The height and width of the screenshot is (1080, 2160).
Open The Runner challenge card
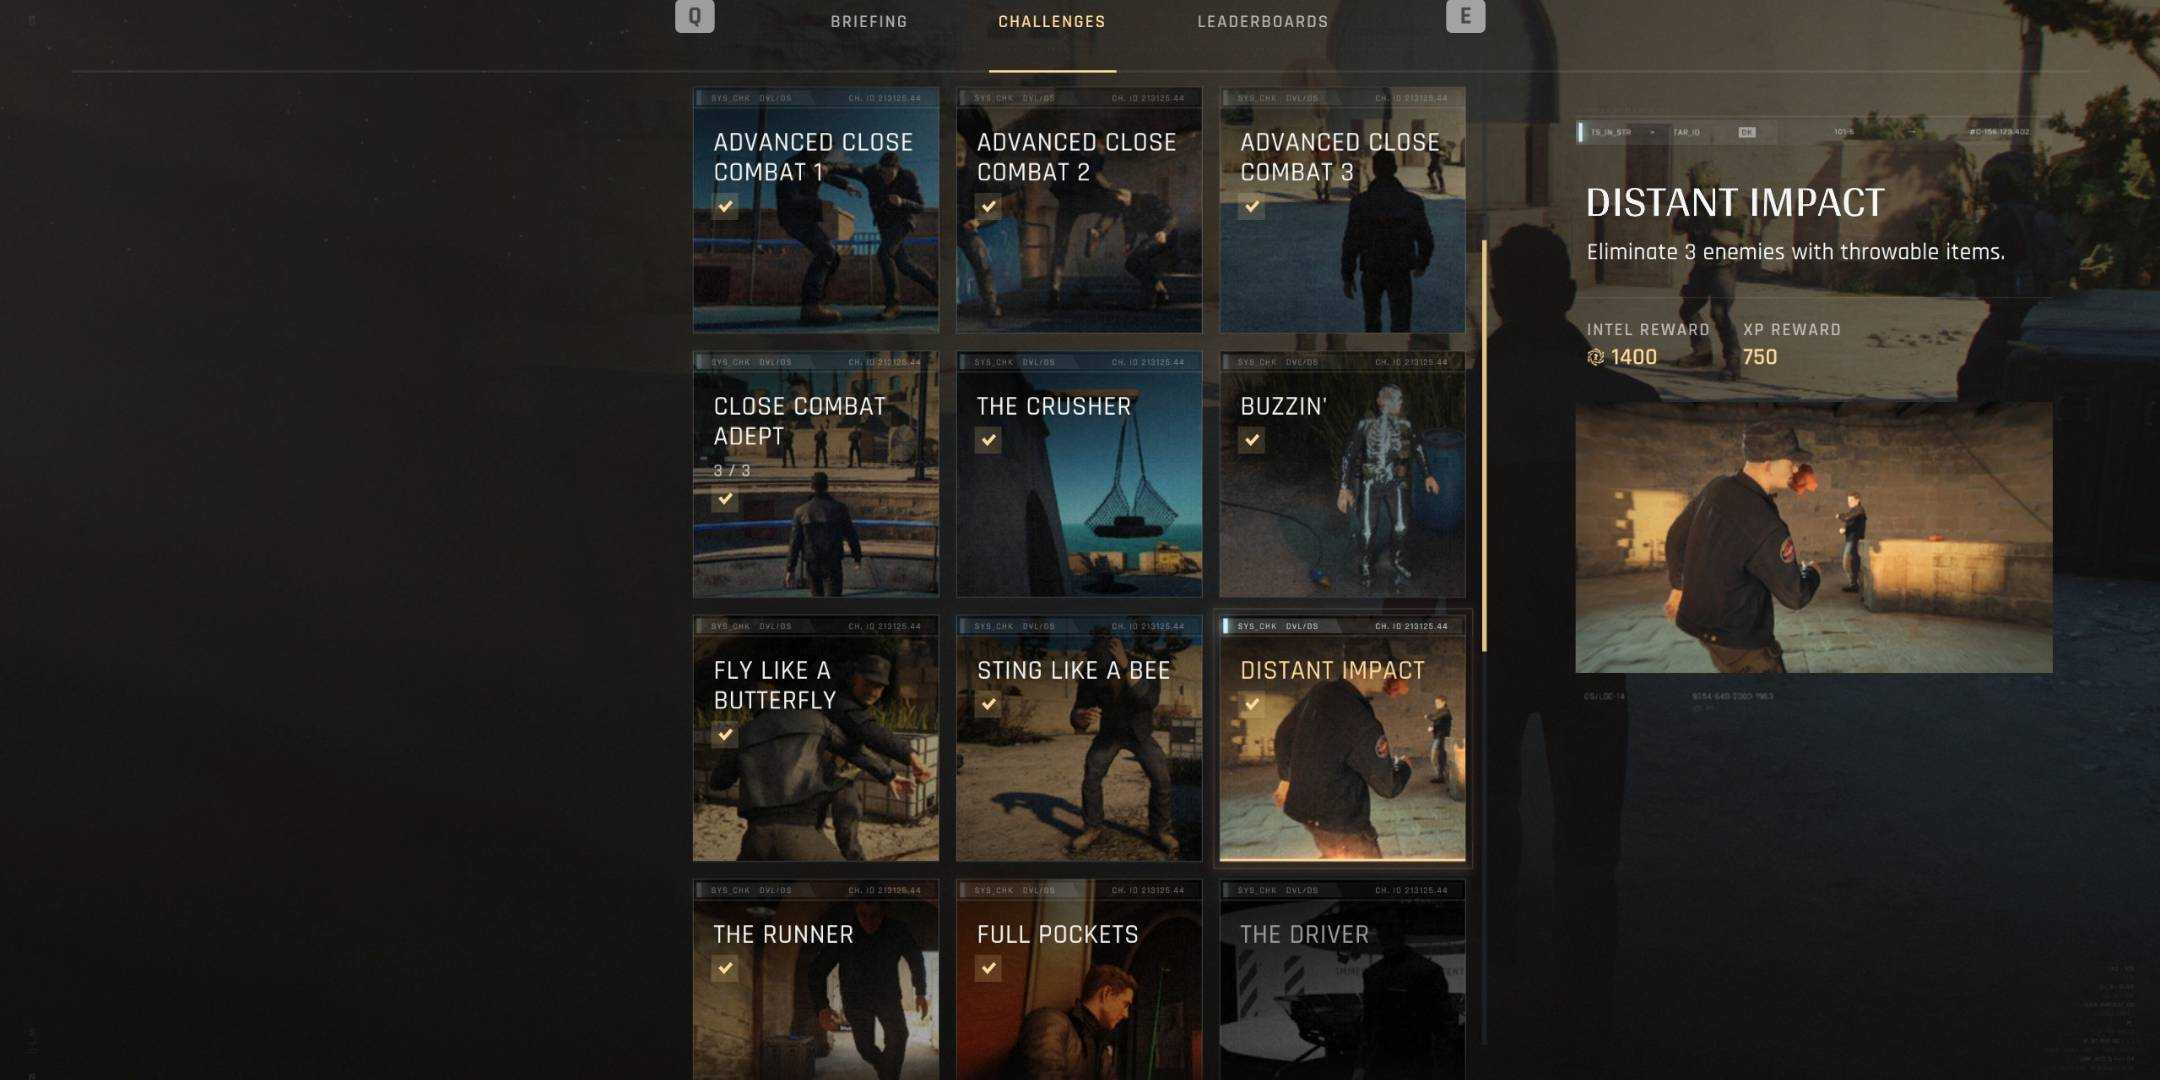click(x=816, y=980)
